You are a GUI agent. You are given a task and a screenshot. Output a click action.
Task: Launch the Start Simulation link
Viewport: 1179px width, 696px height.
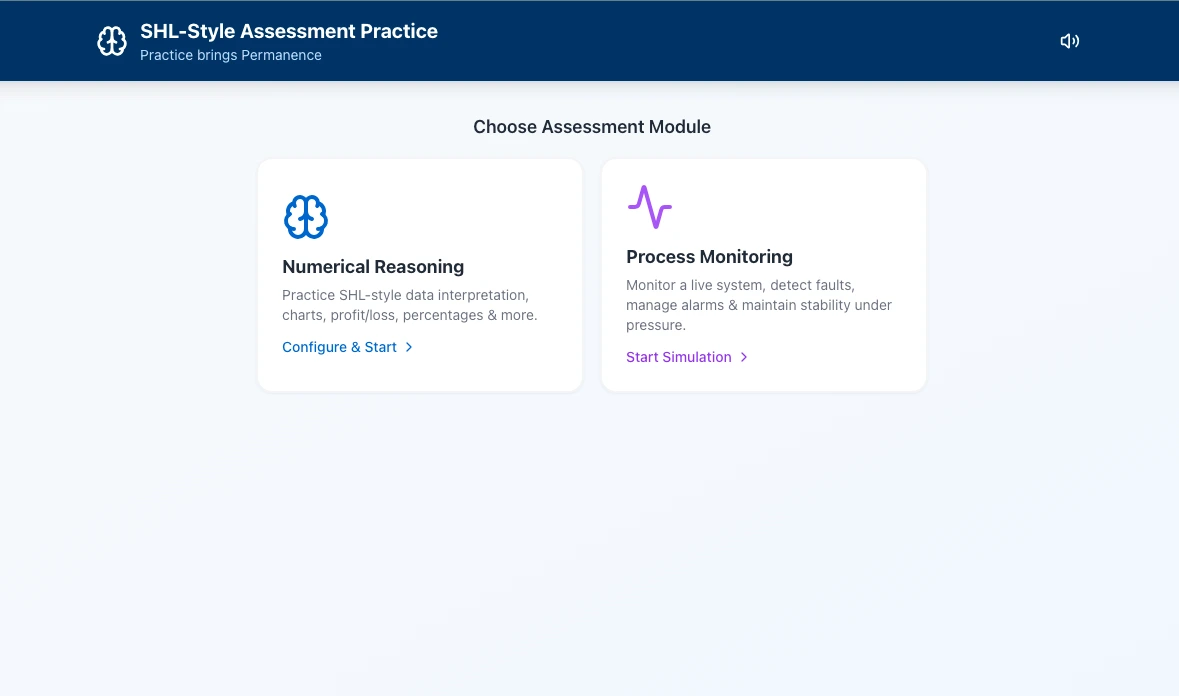tap(679, 357)
